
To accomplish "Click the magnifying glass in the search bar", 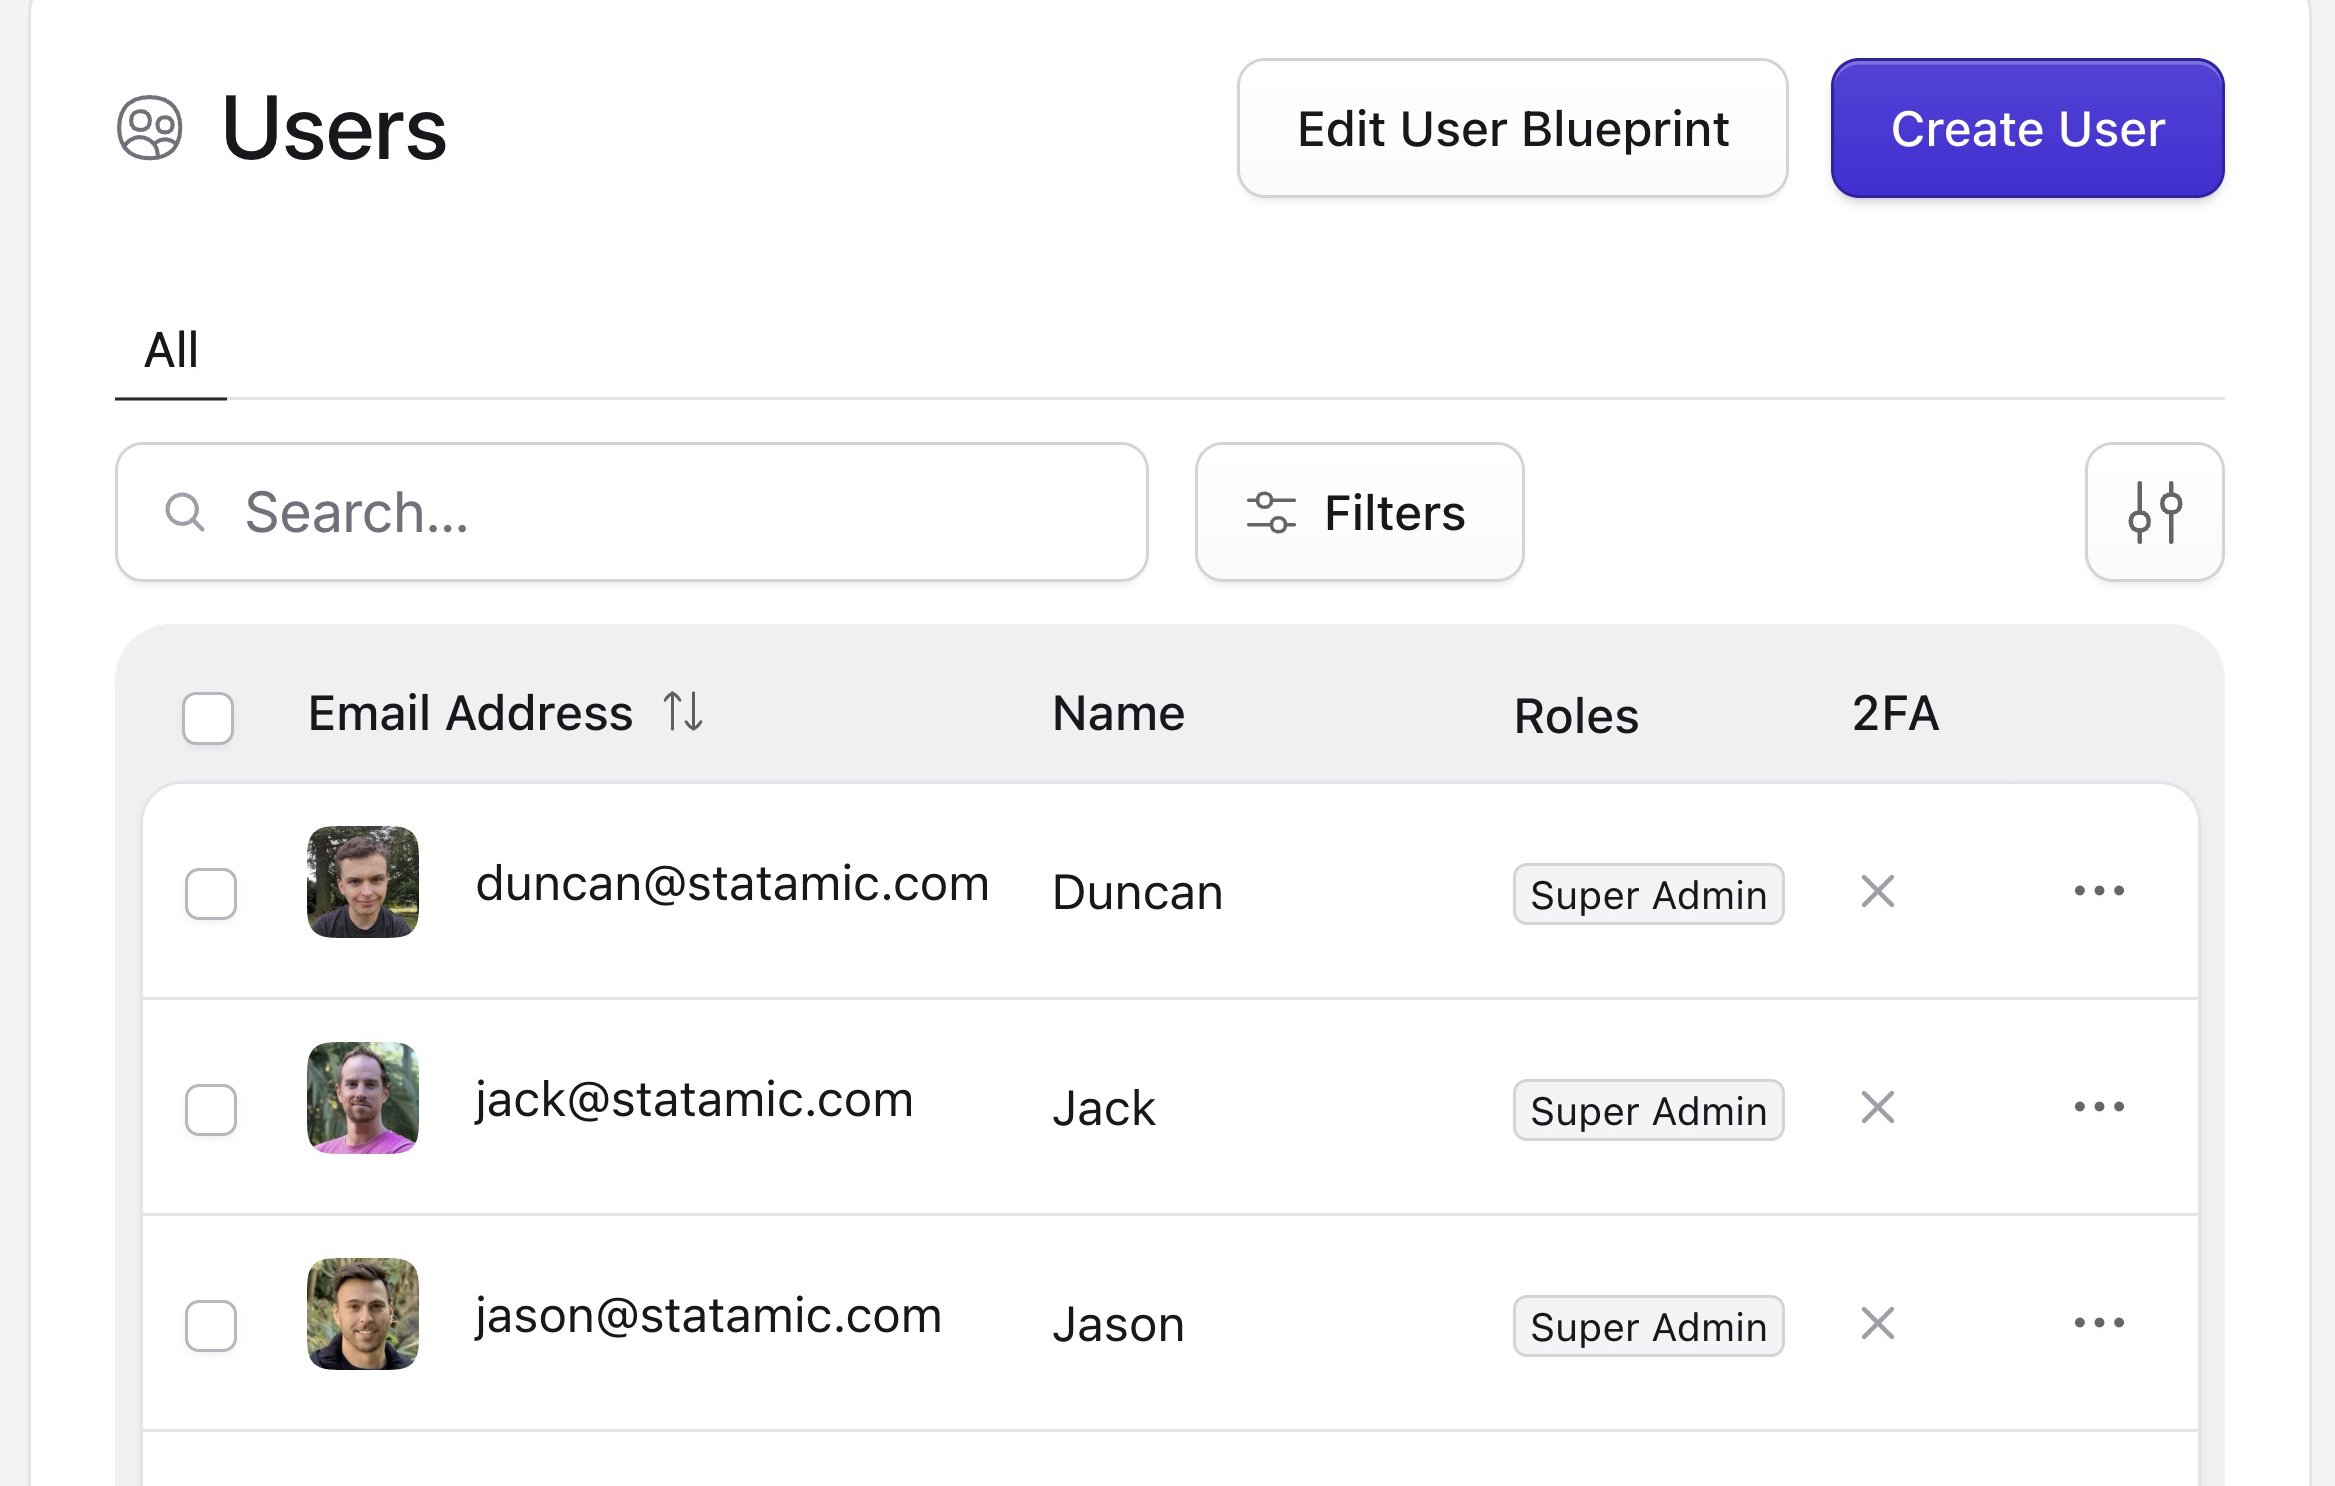I will tap(184, 511).
